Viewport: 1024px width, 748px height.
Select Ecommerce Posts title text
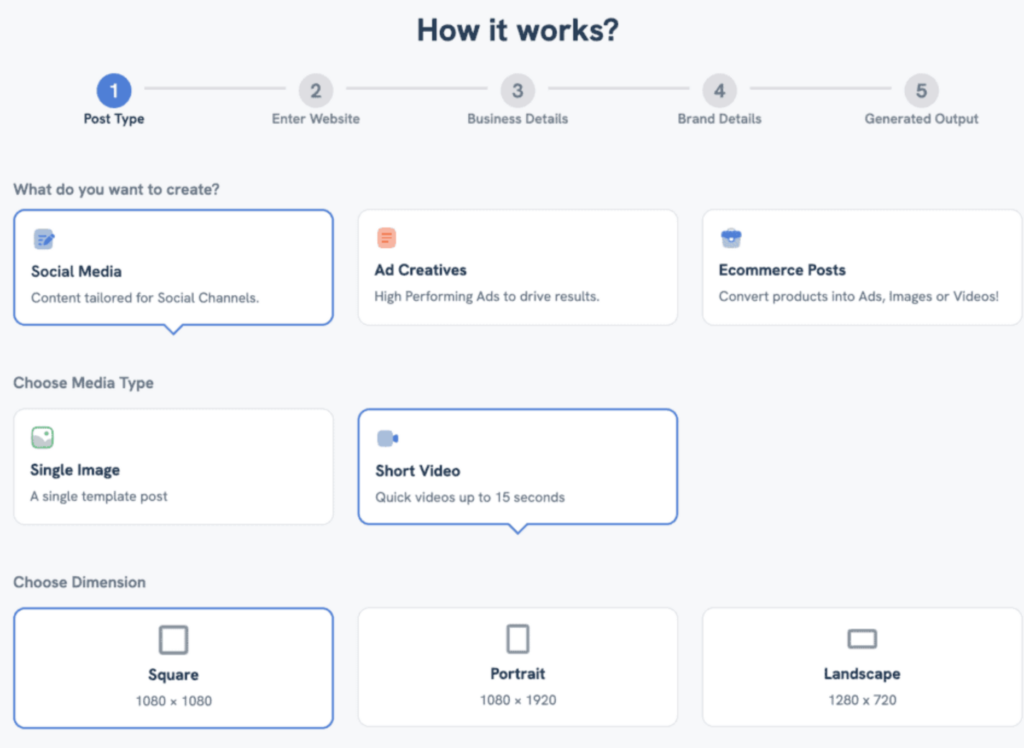(x=782, y=270)
